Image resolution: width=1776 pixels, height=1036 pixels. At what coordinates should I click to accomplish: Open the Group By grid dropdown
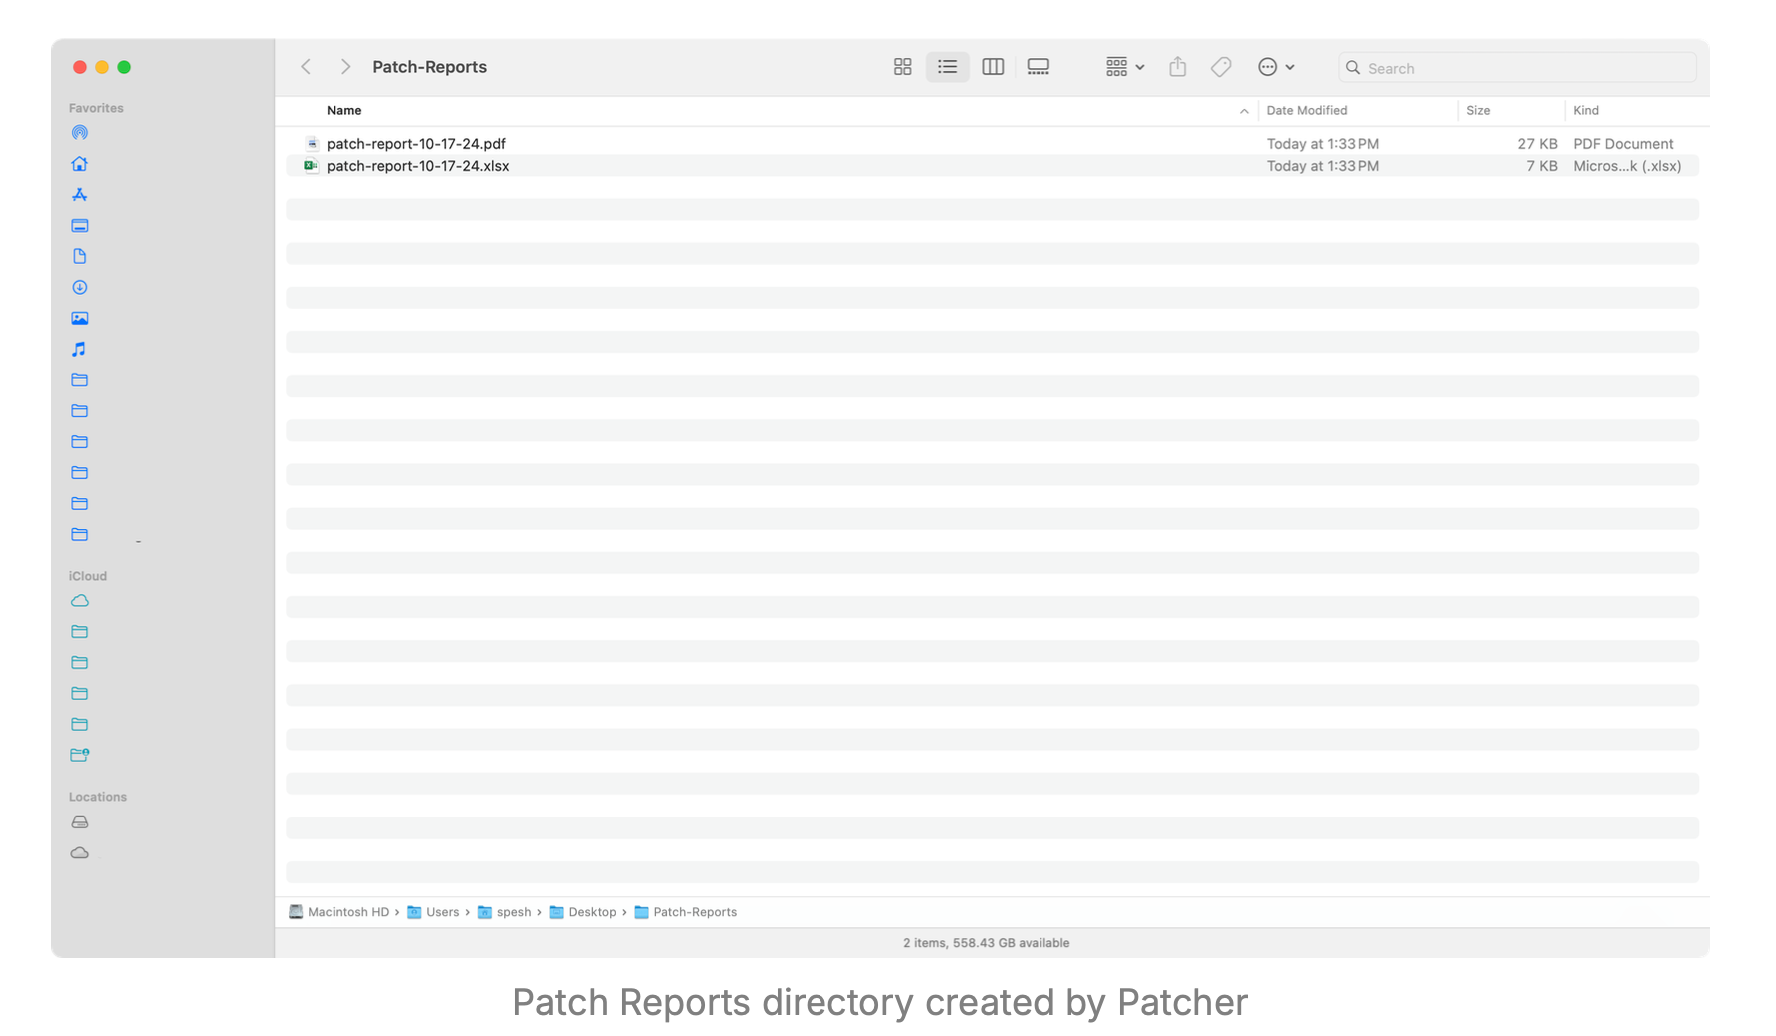[1125, 67]
